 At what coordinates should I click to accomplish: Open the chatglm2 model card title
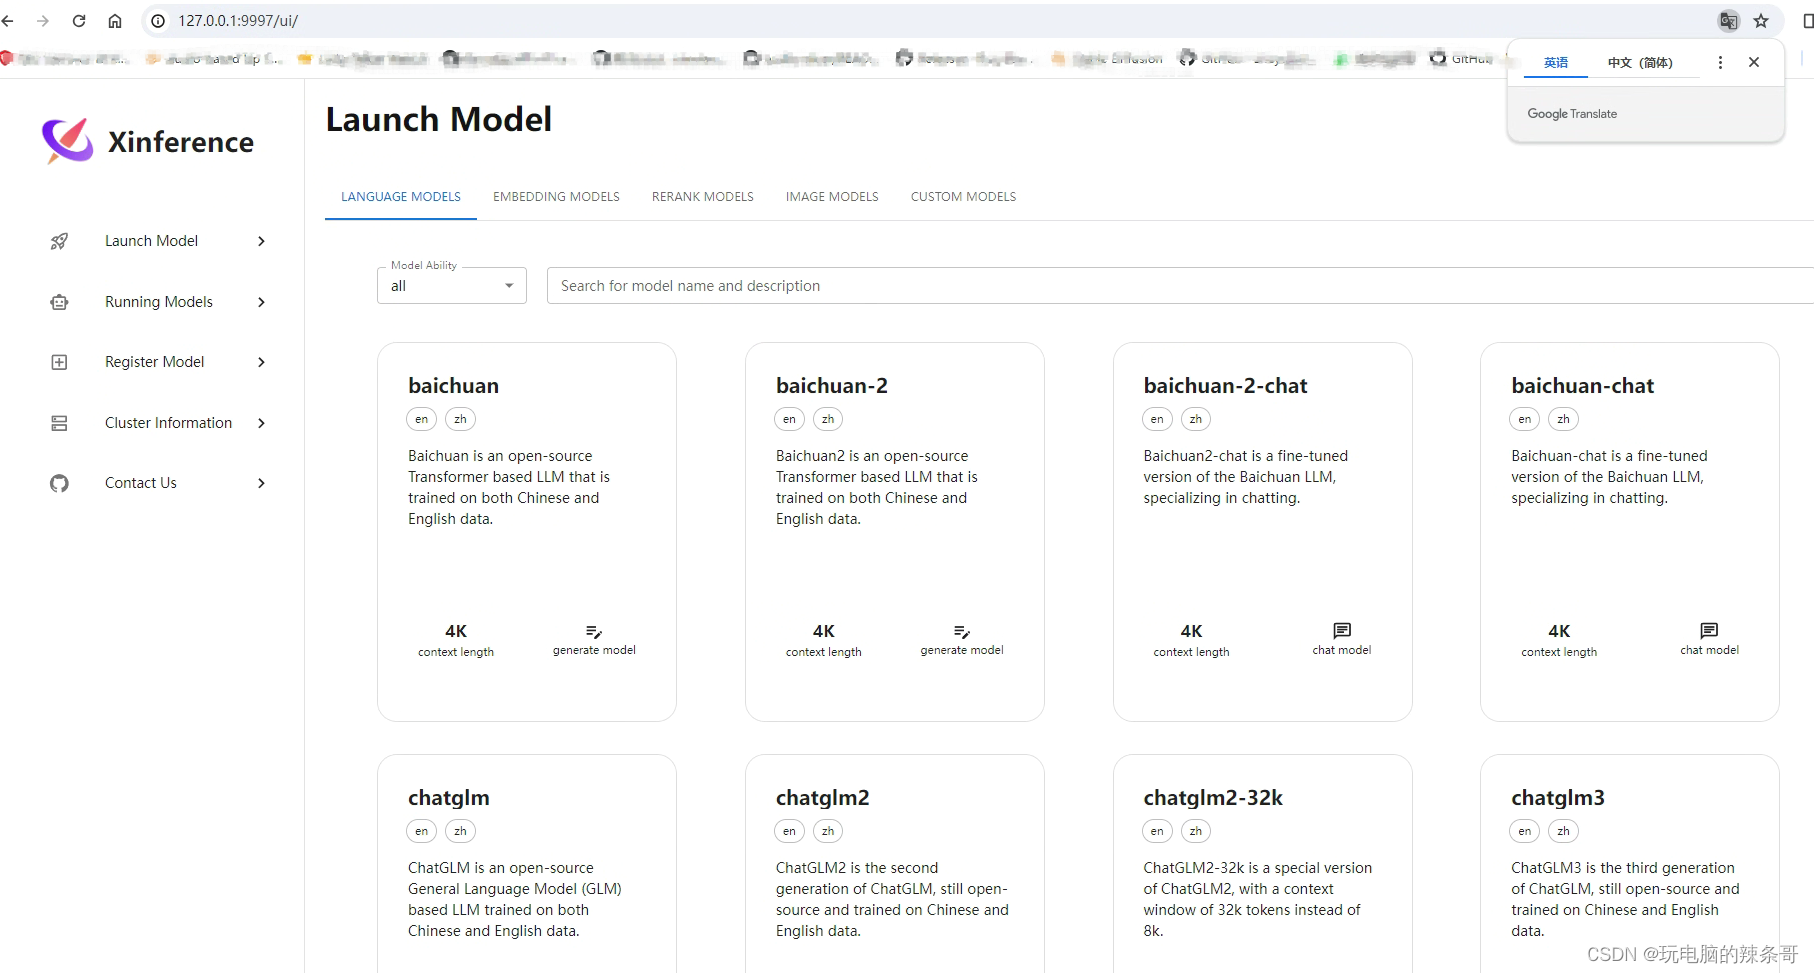coord(823,798)
